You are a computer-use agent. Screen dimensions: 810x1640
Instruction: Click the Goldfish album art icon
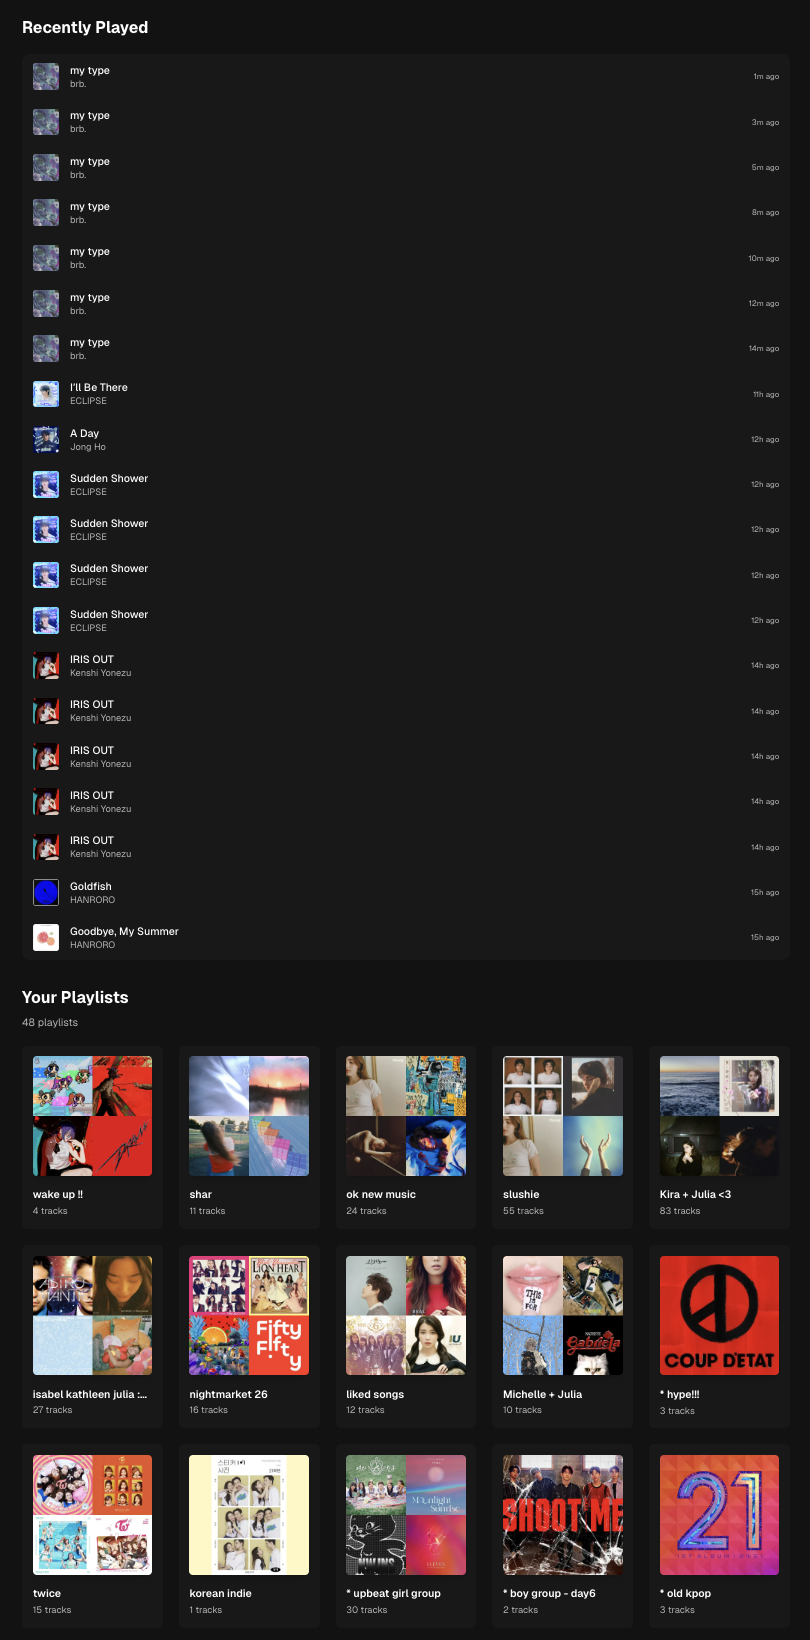click(x=46, y=892)
